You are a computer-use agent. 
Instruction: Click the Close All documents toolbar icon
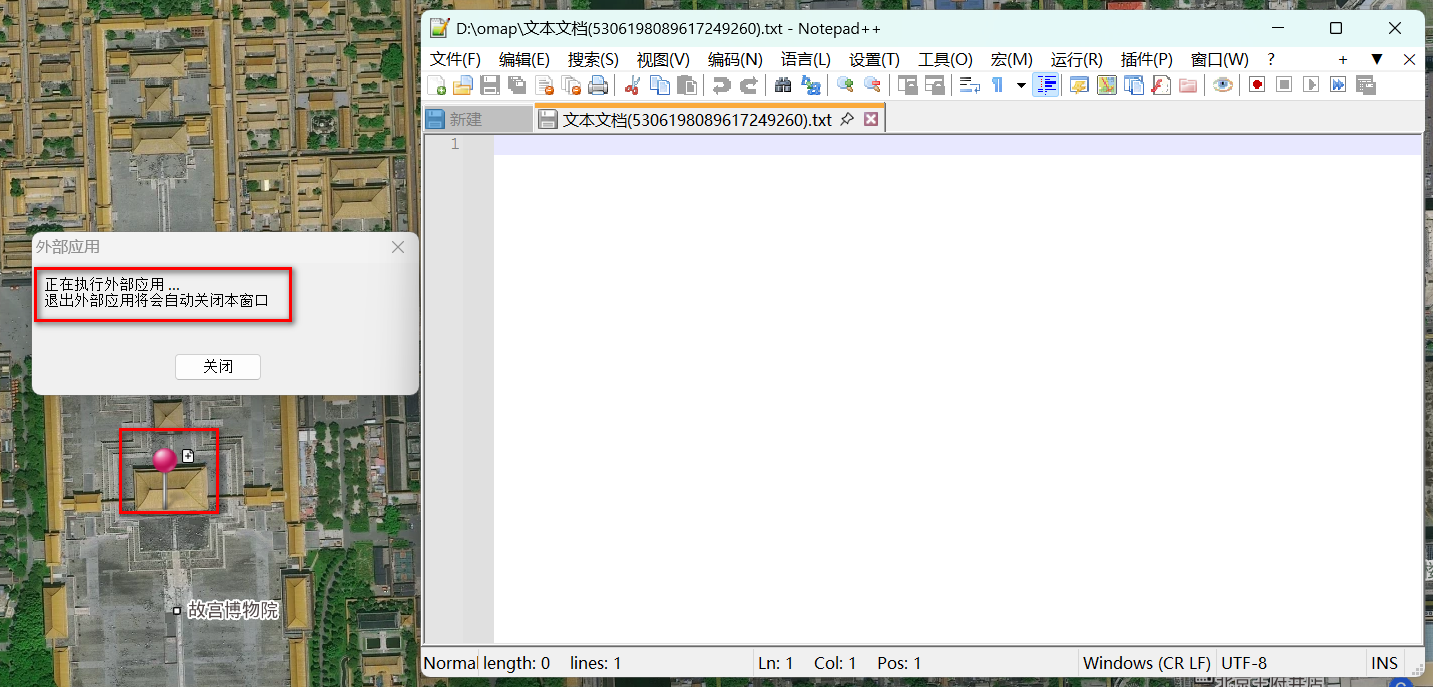571,85
